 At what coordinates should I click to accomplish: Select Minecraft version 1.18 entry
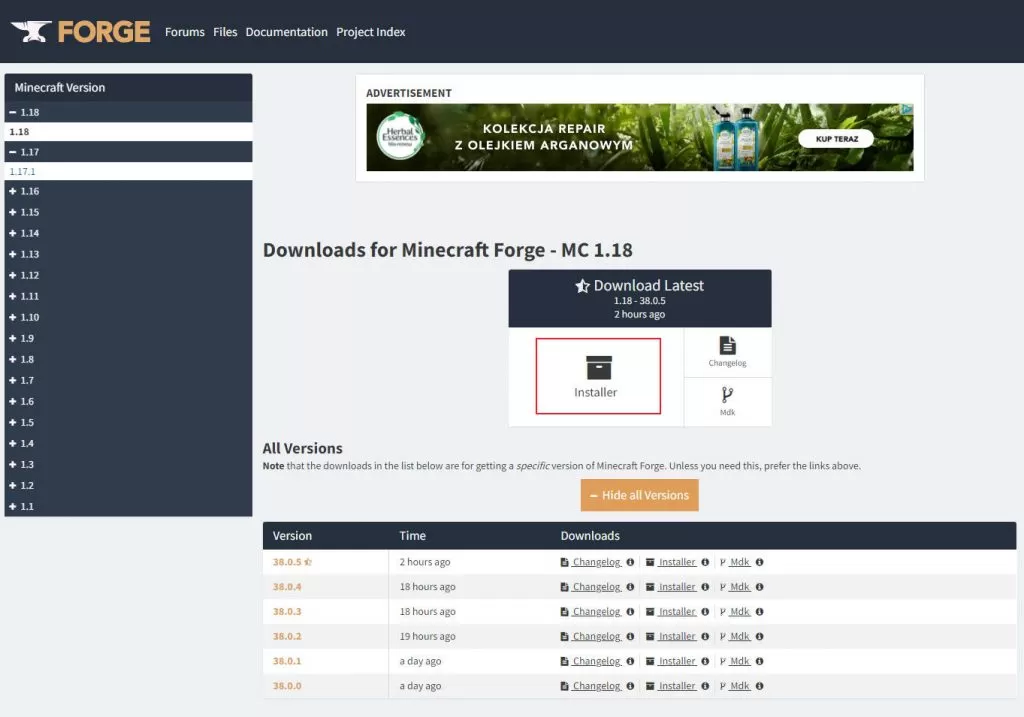128,132
